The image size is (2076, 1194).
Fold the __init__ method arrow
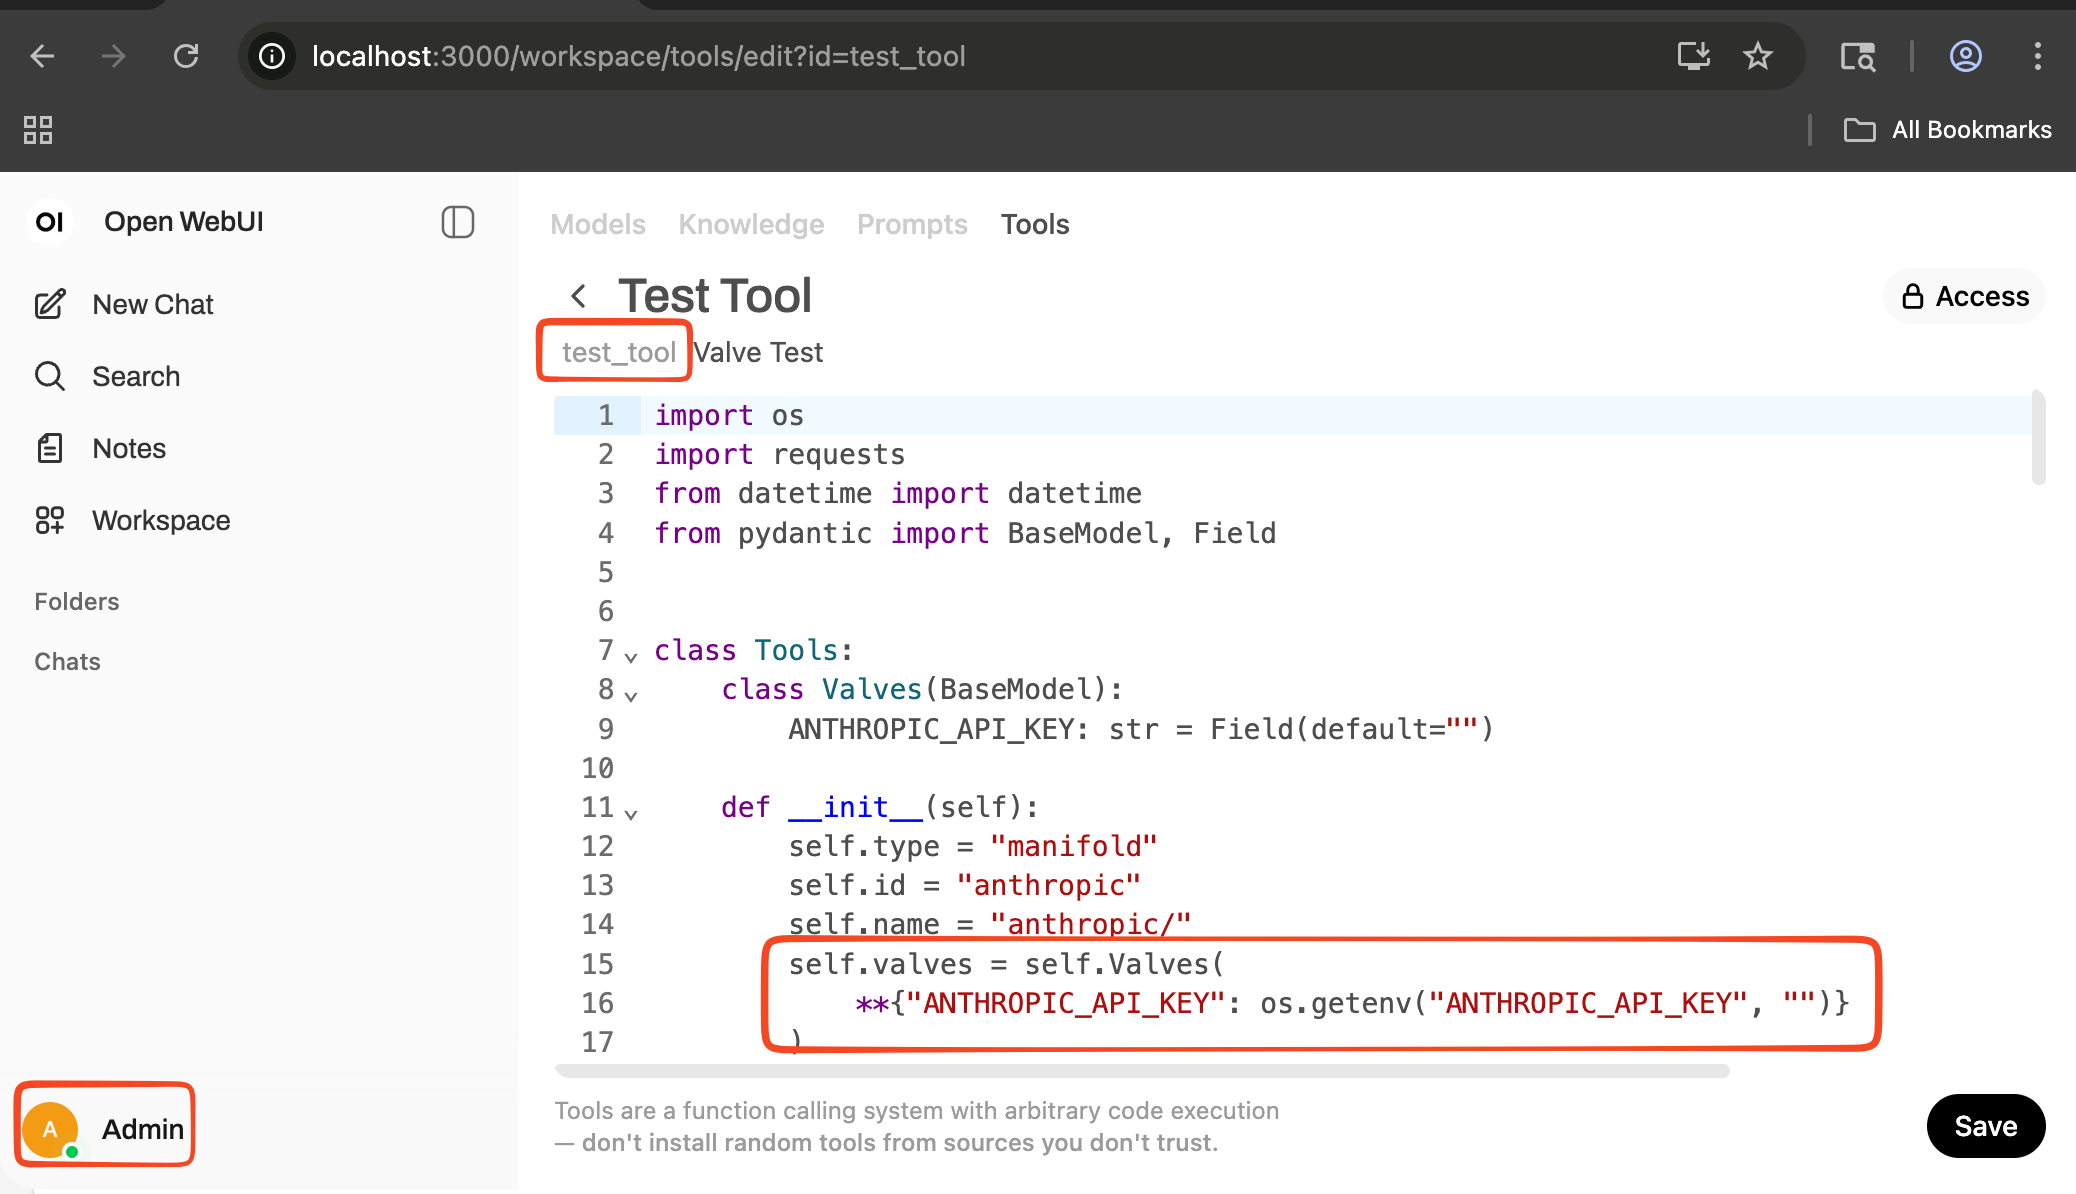(x=631, y=814)
